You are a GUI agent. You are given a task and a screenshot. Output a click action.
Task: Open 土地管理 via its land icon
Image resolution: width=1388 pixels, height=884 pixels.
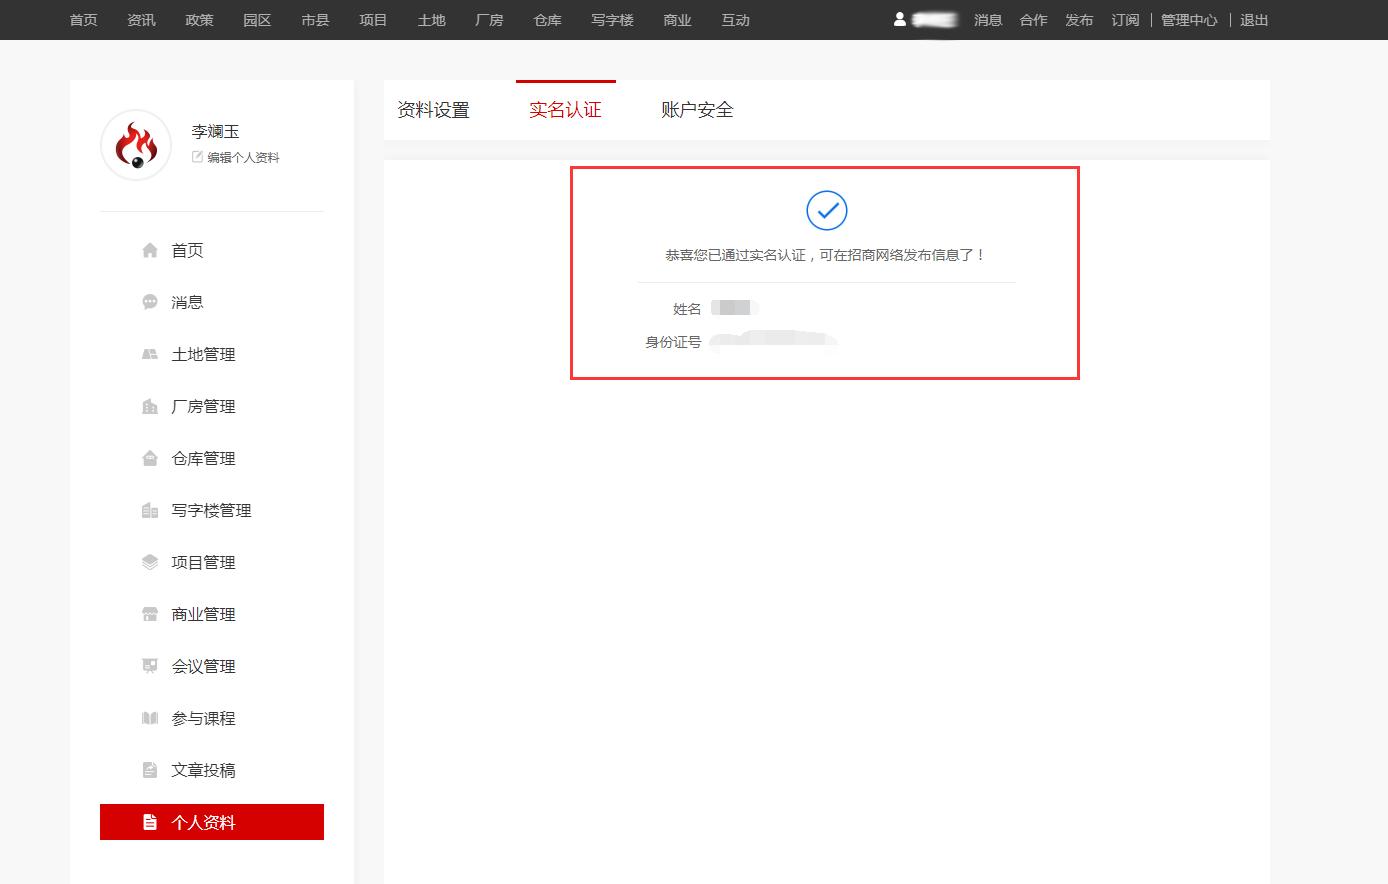point(150,354)
